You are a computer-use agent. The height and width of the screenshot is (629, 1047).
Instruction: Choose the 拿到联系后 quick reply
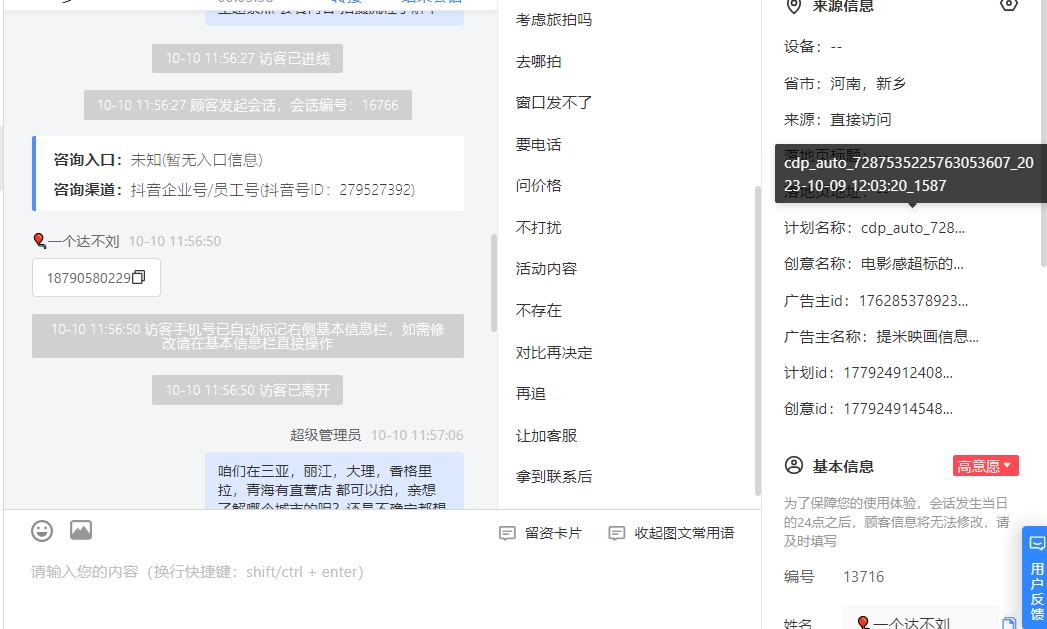coord(554,477)
